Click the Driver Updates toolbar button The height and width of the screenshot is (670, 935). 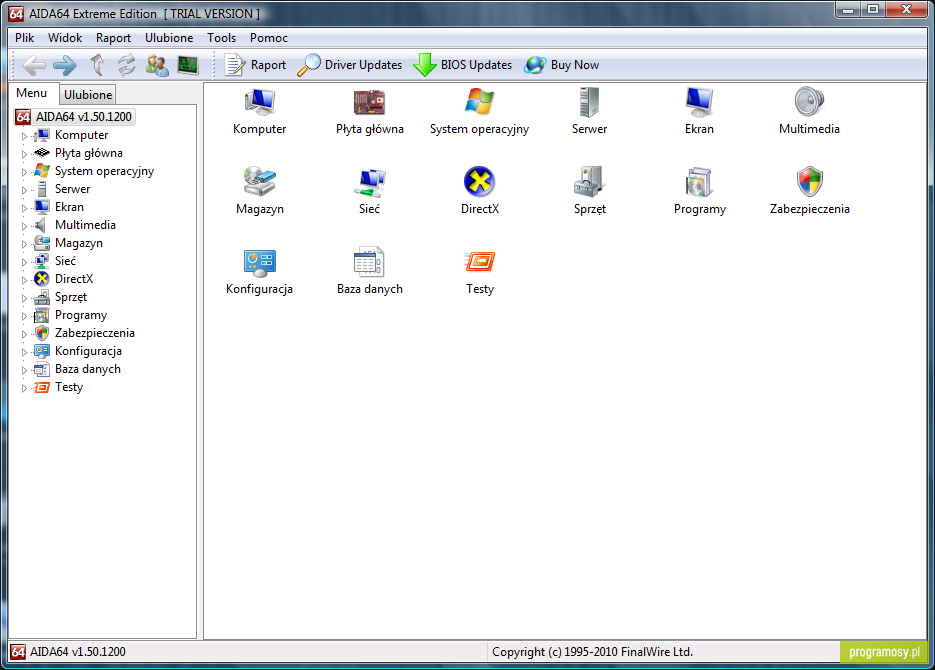click(x=350, y=65)
